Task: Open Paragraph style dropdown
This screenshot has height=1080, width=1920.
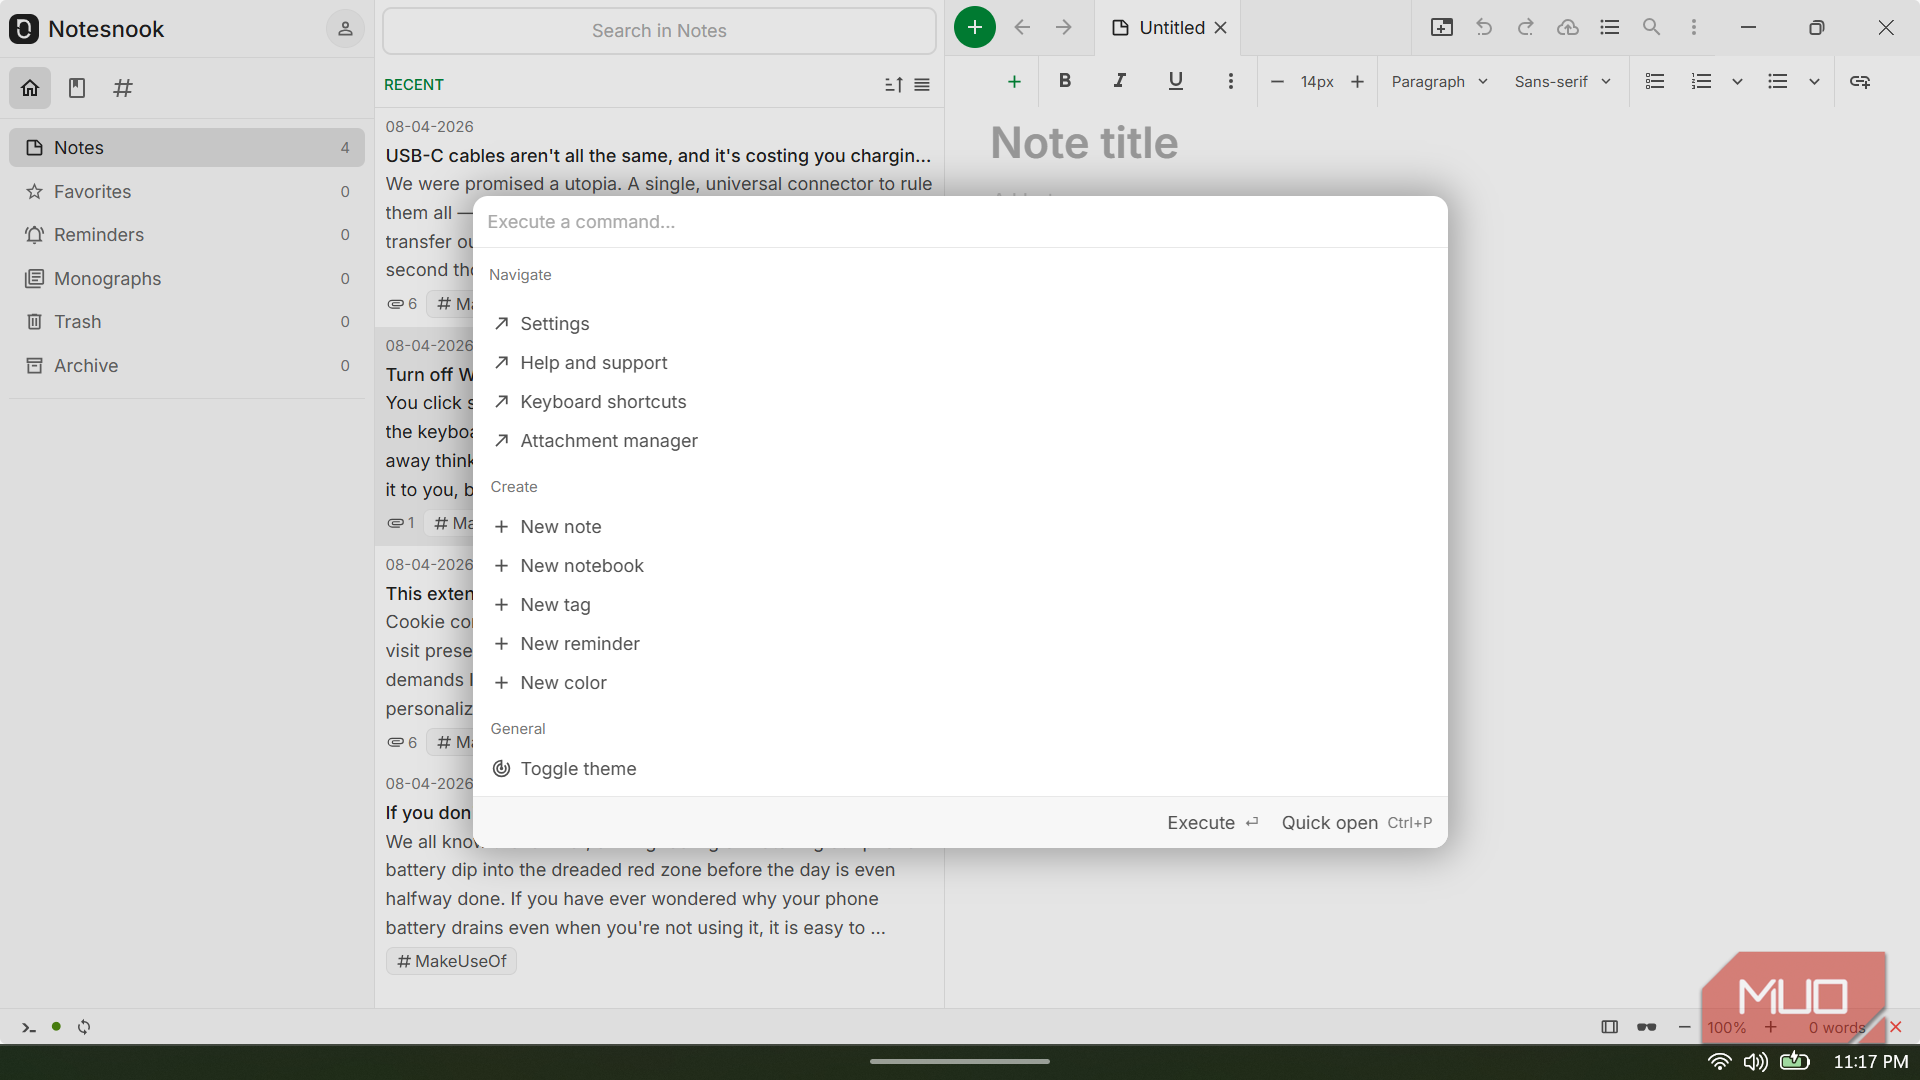Action: (1439, 82)
